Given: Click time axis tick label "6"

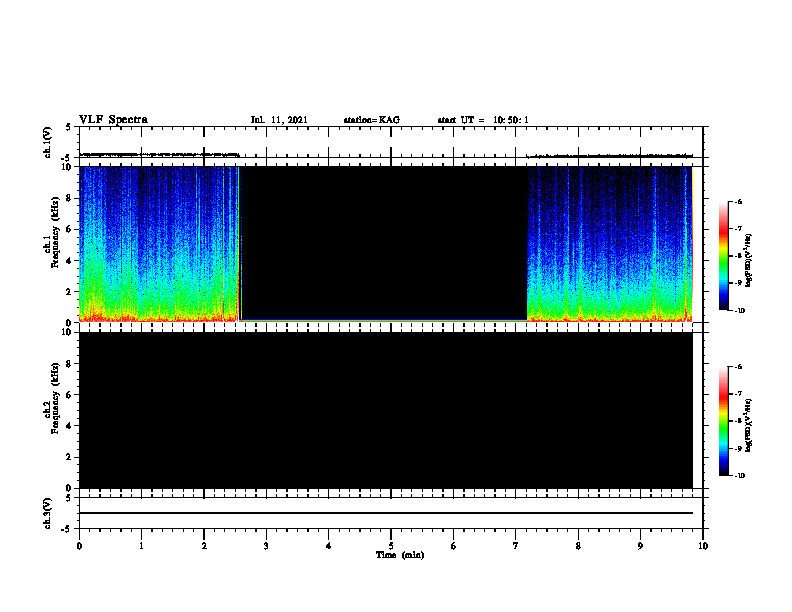Looking at the screenshot, I should tap(454, 546).
